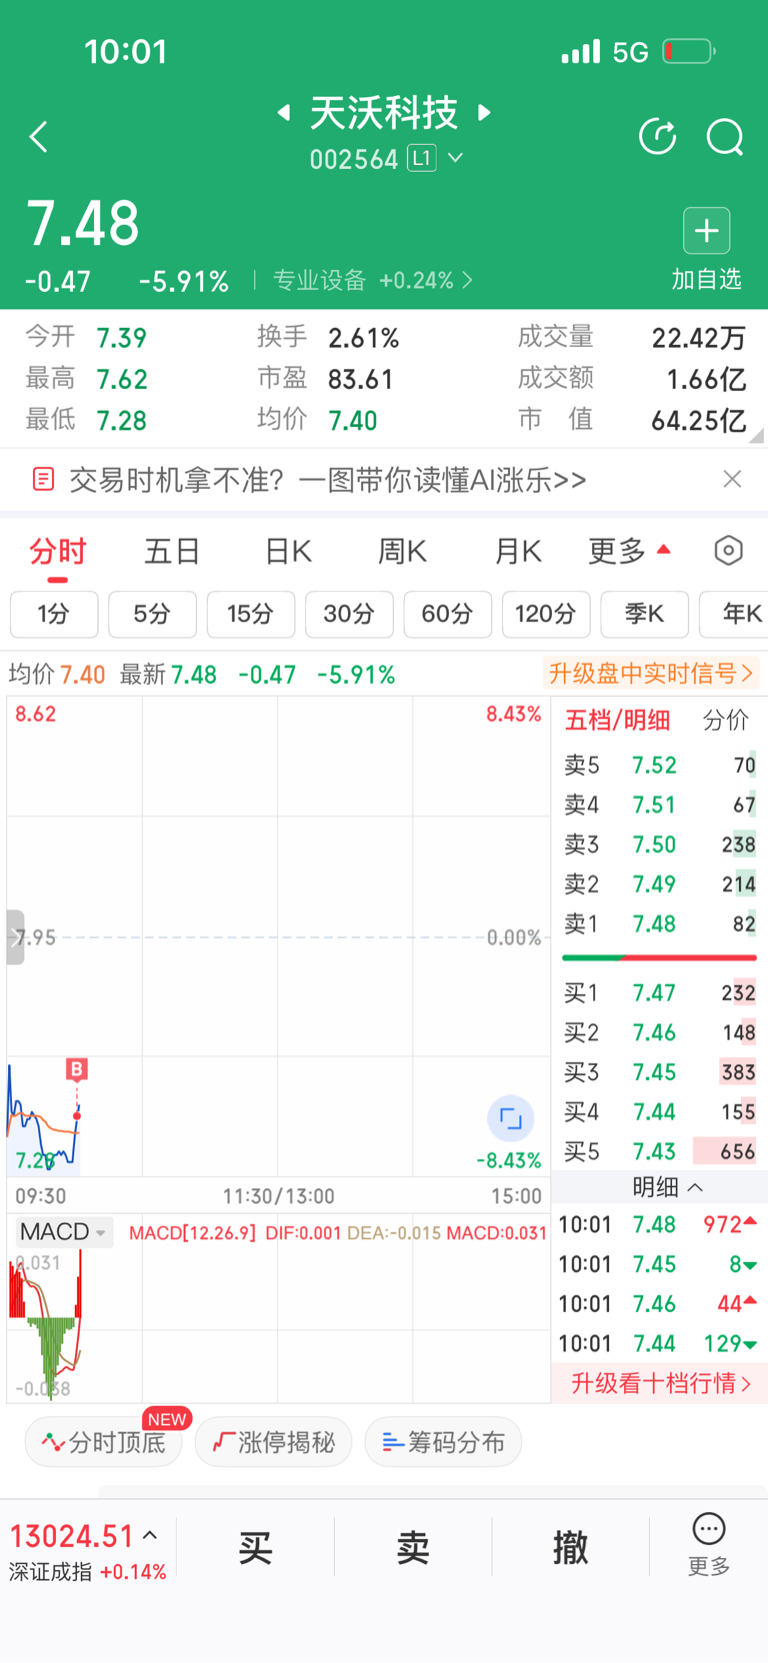Choose the 年K period button

click(736, 614)
